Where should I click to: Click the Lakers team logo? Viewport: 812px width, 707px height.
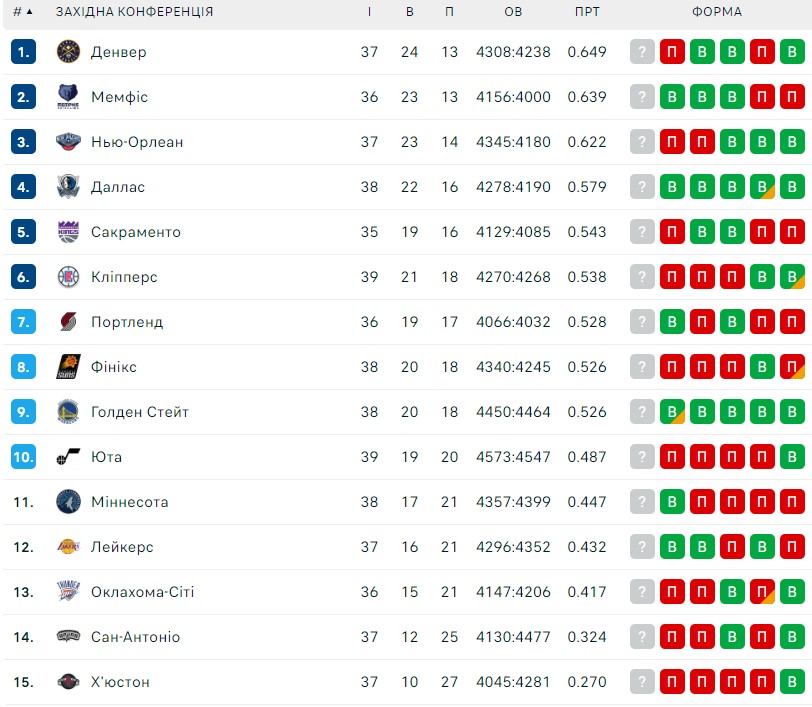click(x=68, y=547)
